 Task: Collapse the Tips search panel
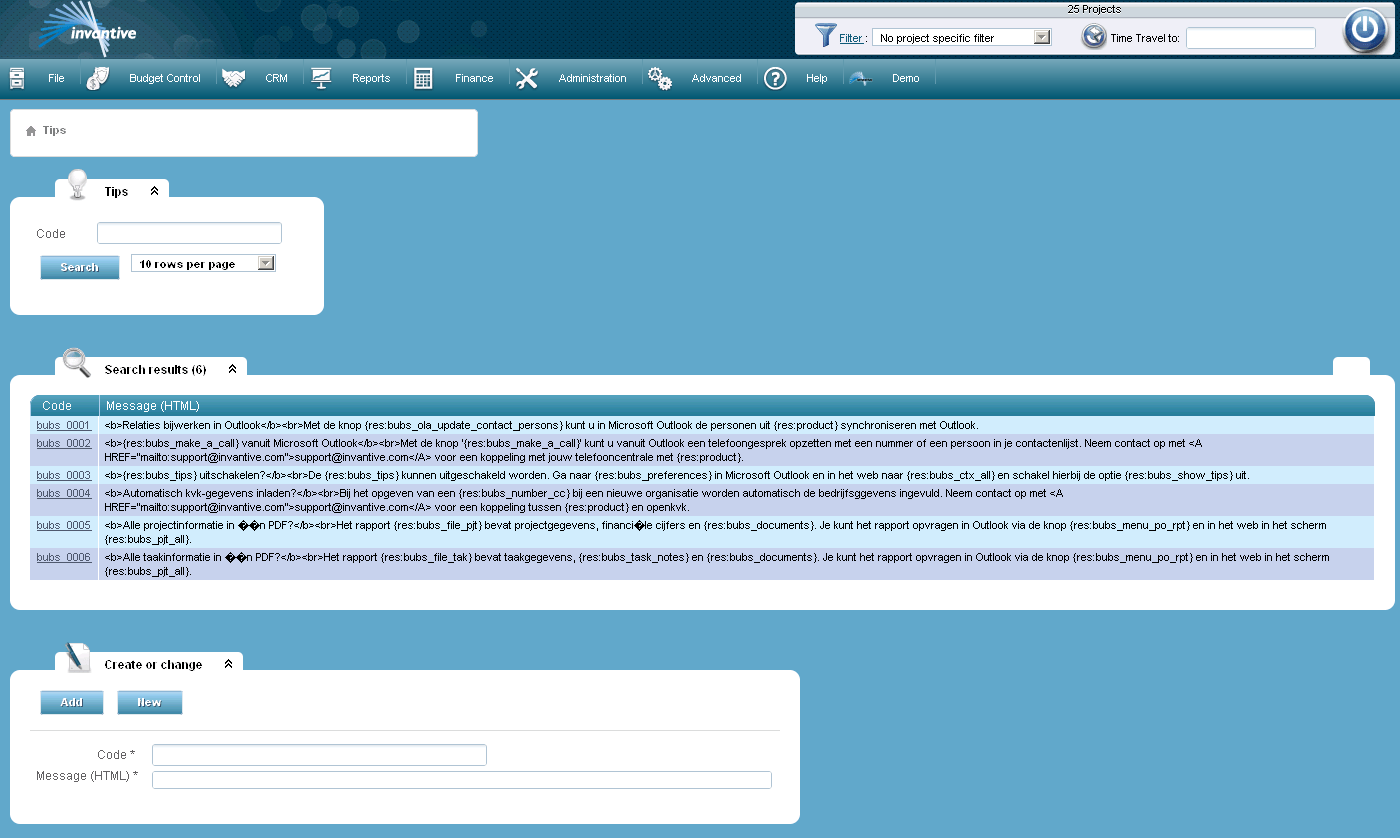click(x=154, y=191)
